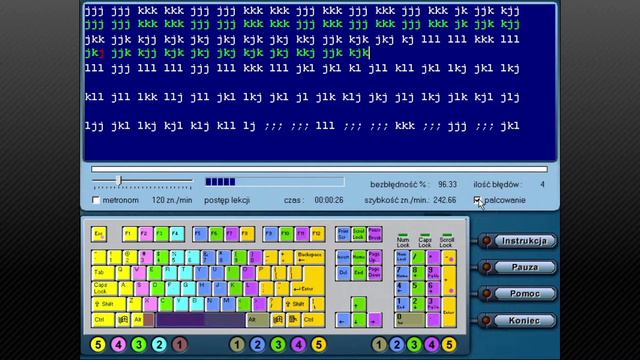Open the Instrukcja button
This screenshot has width=640, height=360.
tap(524, 241)
